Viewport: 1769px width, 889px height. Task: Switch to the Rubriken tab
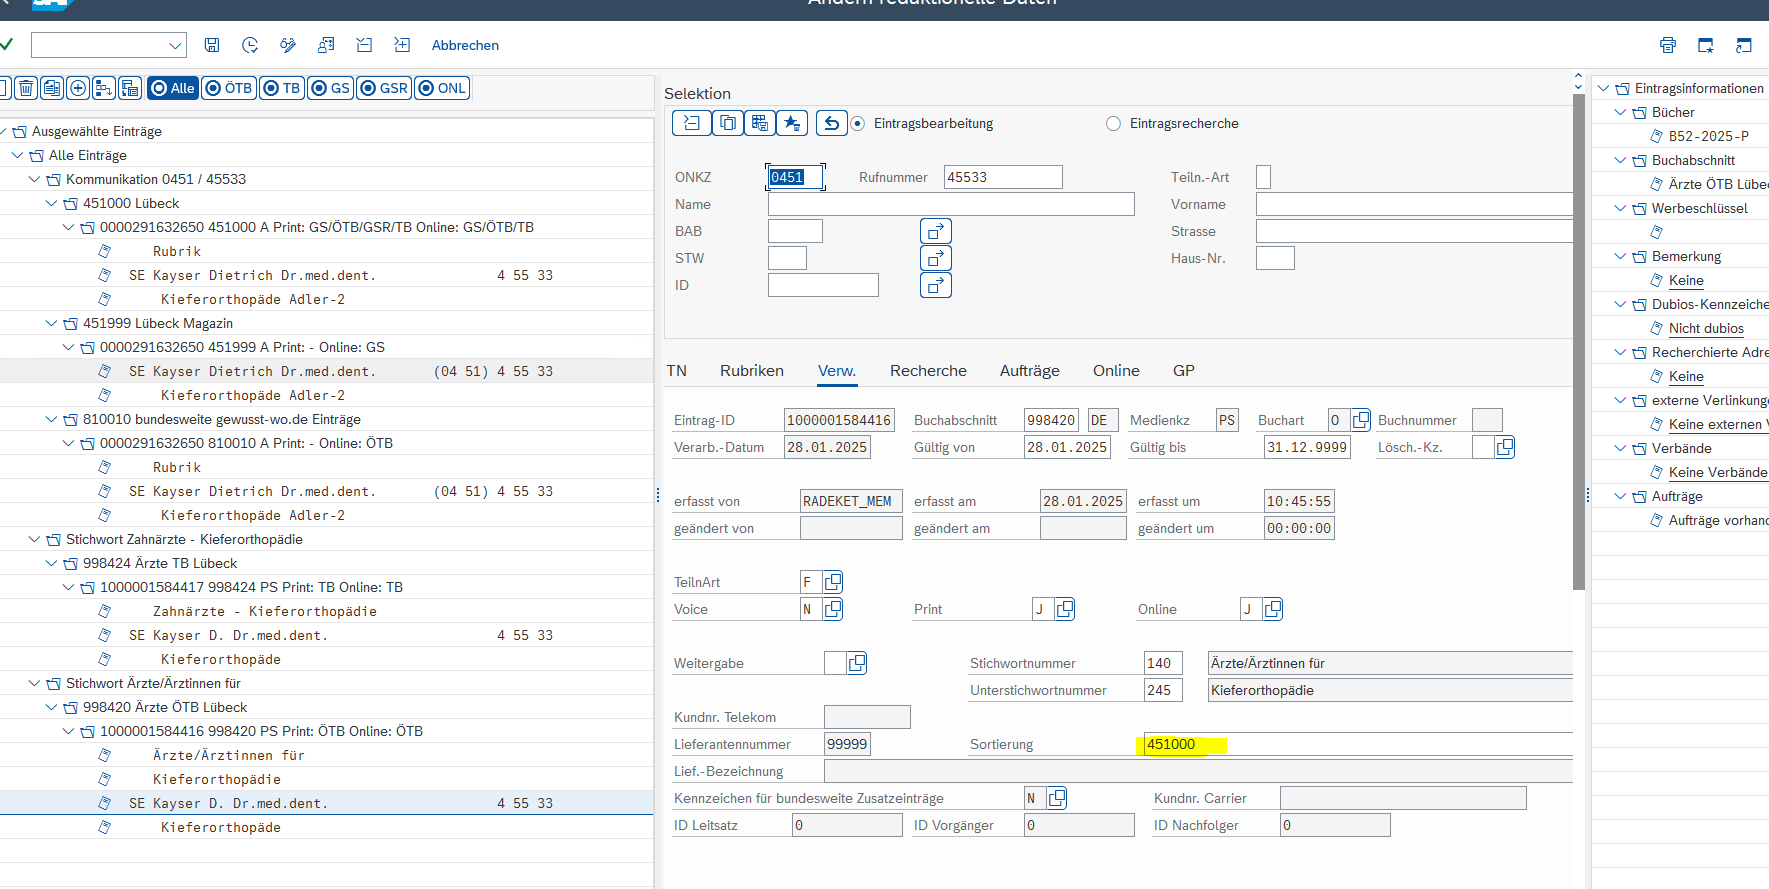click(x=752, y=370)
